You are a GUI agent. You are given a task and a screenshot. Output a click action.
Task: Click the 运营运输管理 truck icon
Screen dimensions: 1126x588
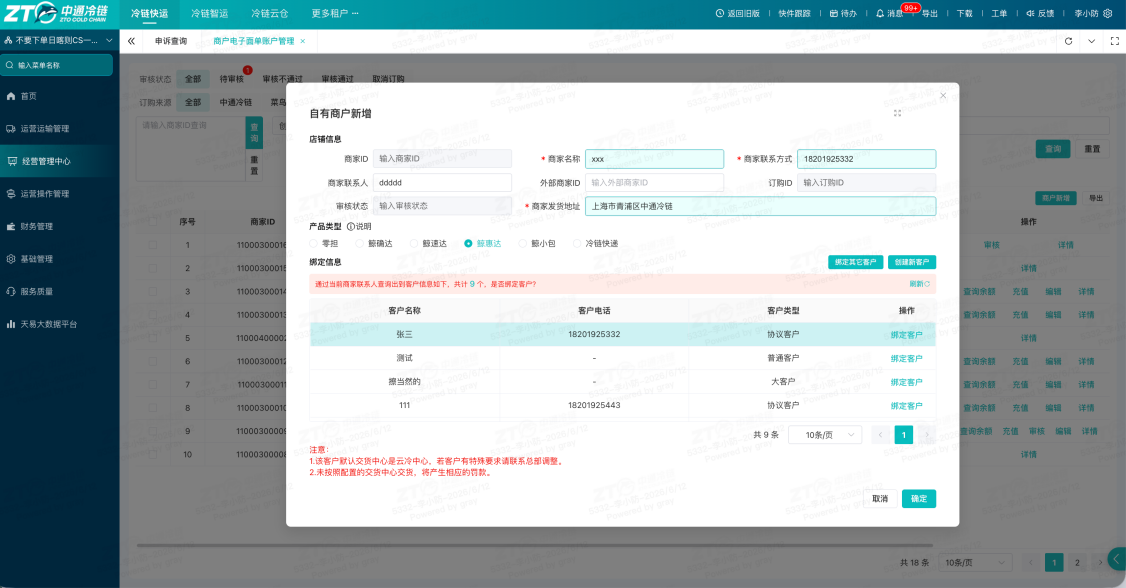(x=11, y=129)
